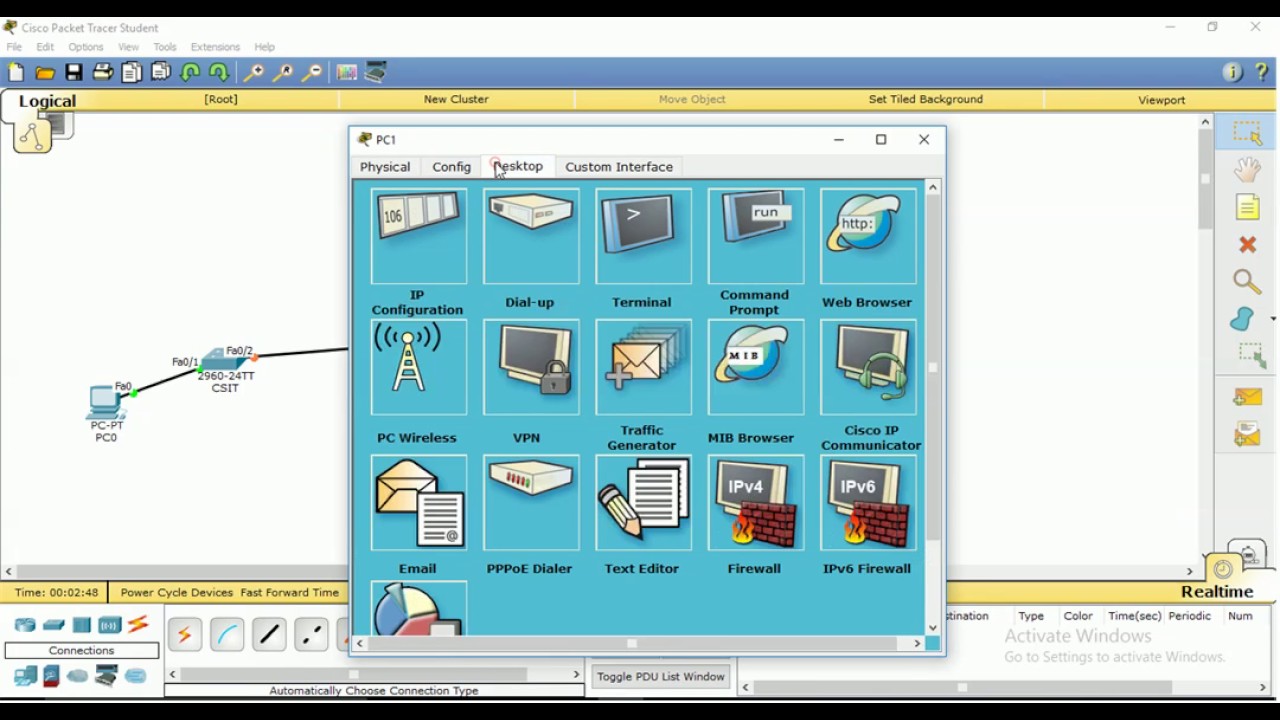This screenshot has height=720, width=1280.
Task: Choose the Add Complex PDU envelope
Action: coord(1247,434)
